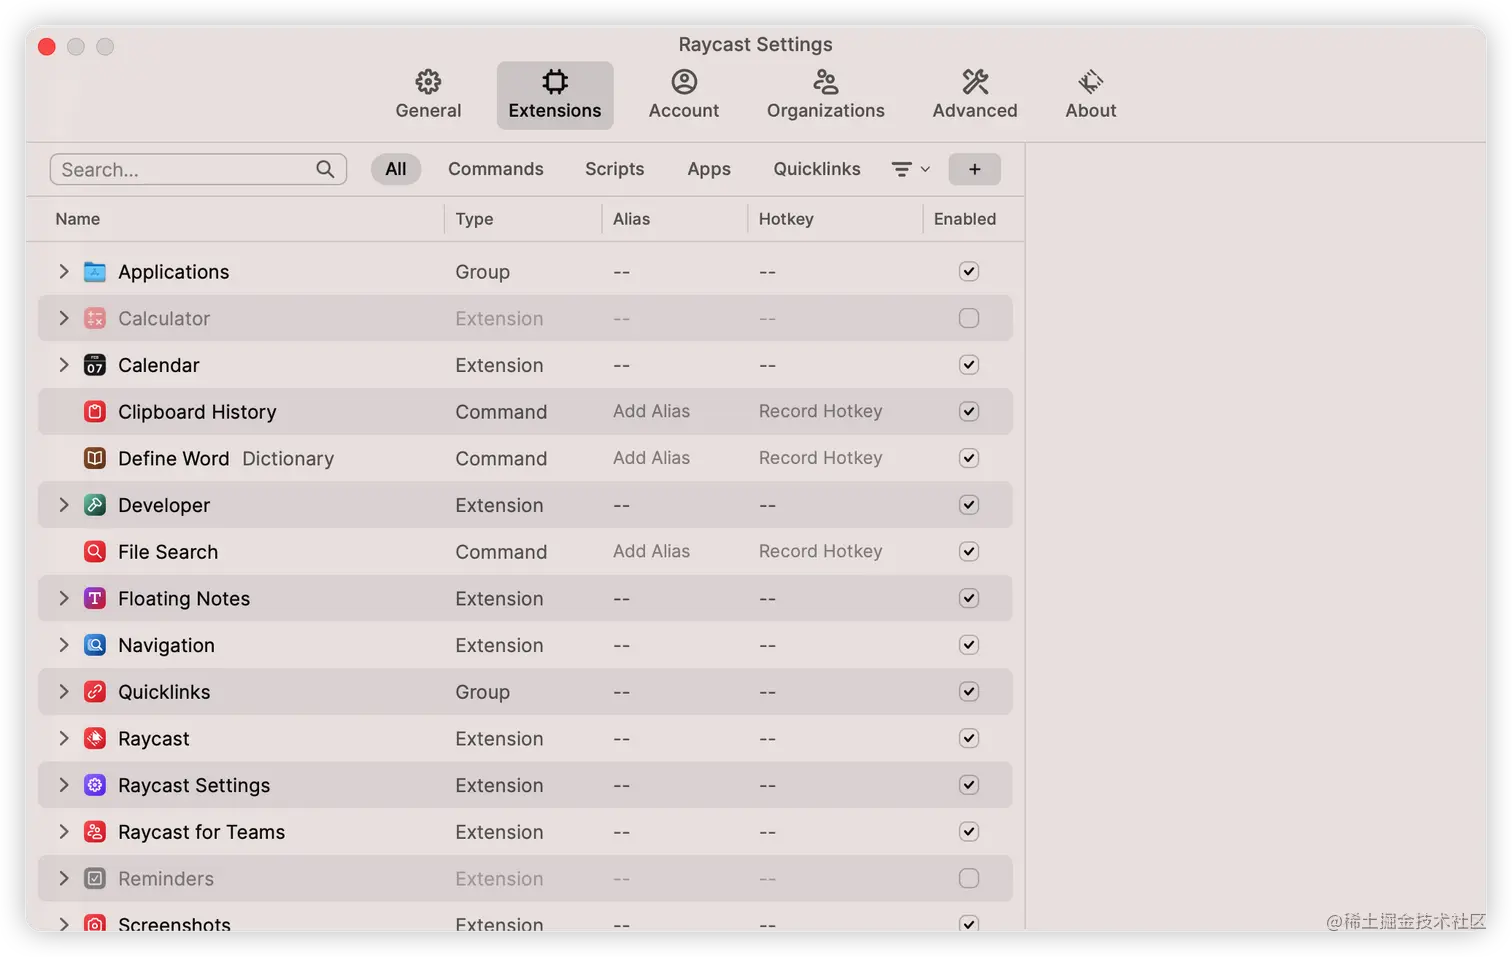Image resolution: width=1512 pixels, height=957 pixels.
Task: Enable the Reminders extension checkbox
Action: 969,878
